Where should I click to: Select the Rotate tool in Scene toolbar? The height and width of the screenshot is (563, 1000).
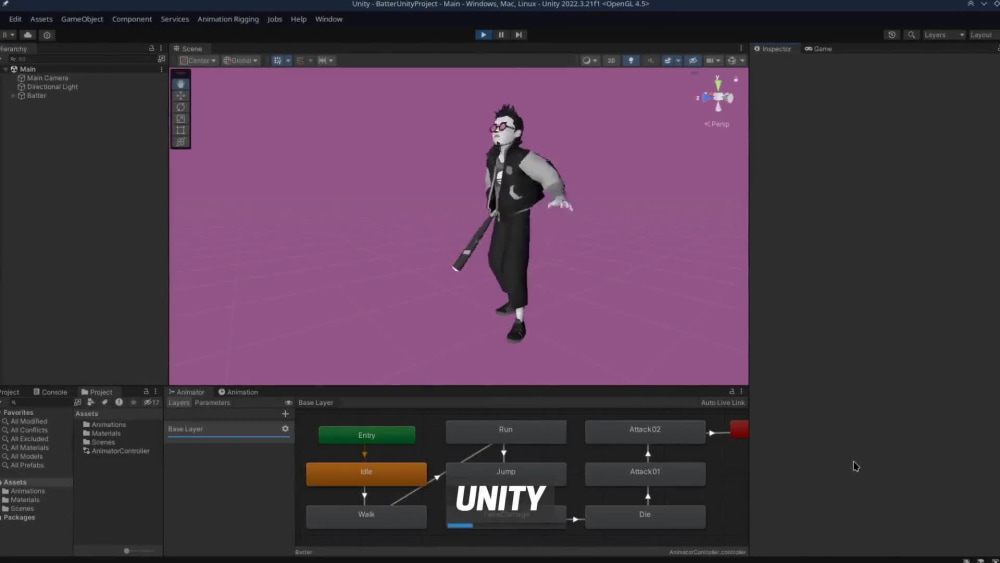[180, 107]
